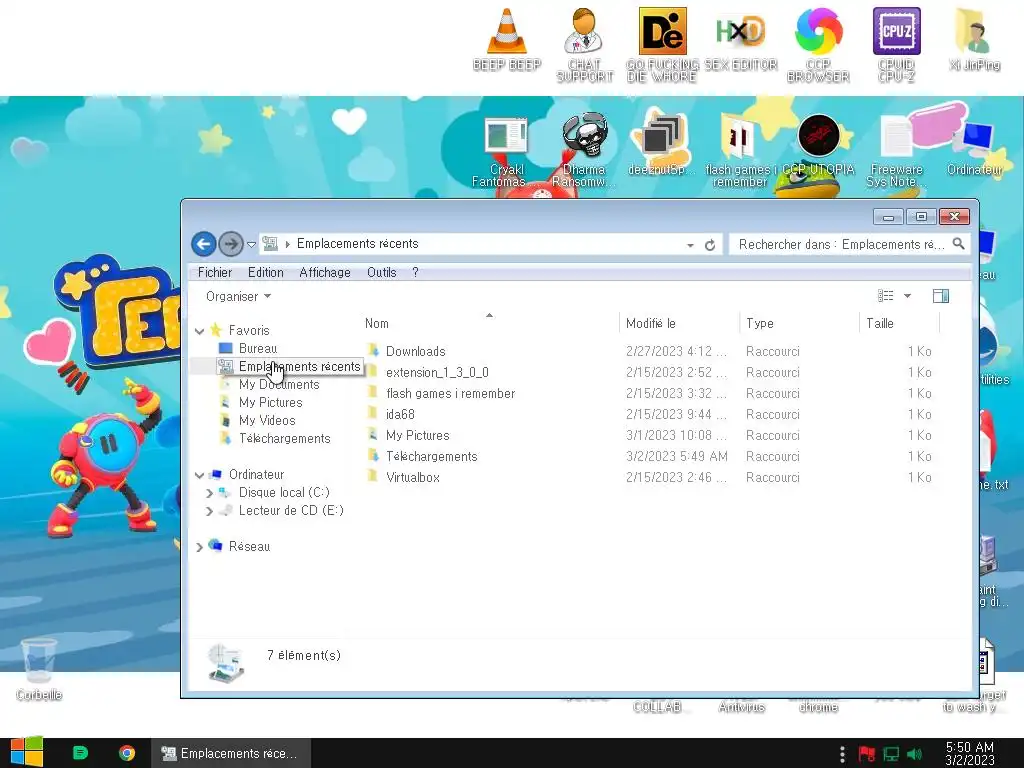Viewport: 1024px width, 768px height.
Task: Click the Rechercher dans Emplacements search field
Action: pyautogui.click(x=841, y=244)
